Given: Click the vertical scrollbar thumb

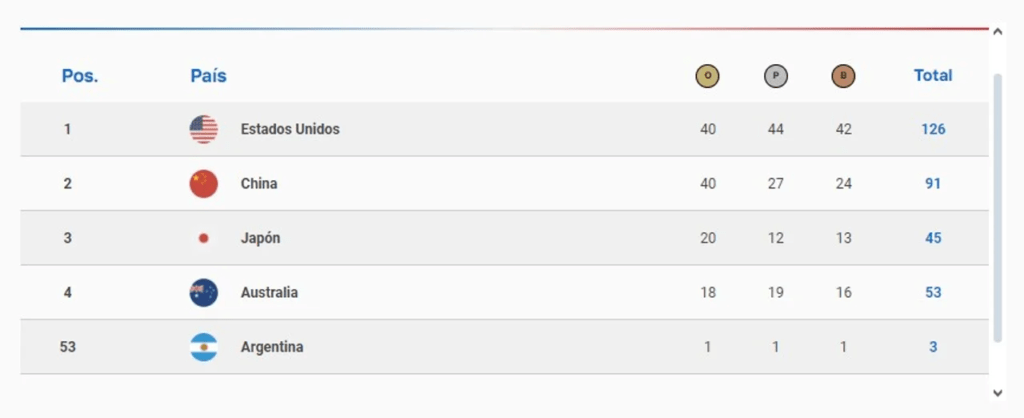Looking at the screenshot, I should [997, 205].
